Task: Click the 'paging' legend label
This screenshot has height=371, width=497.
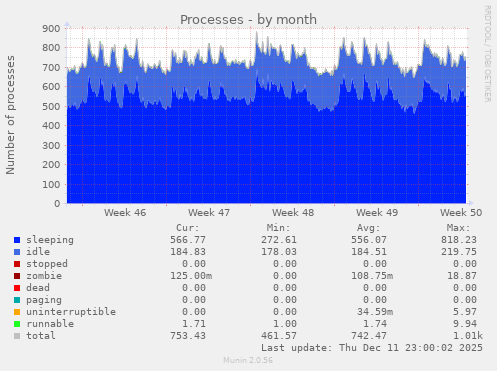Action: click(44, 300)
